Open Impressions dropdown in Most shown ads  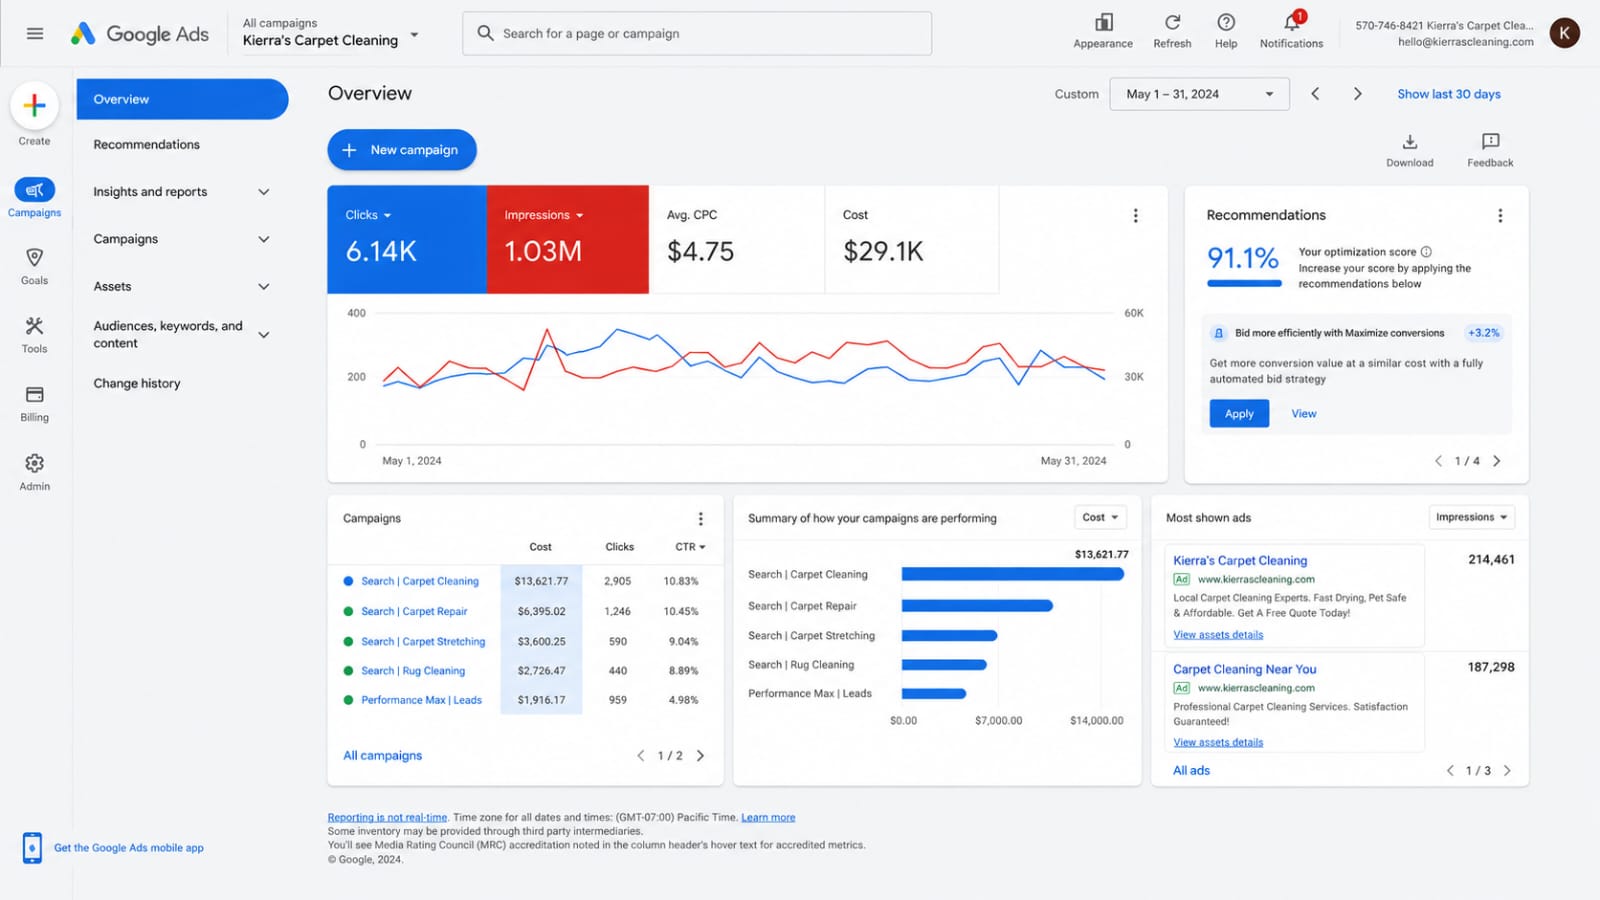coord(1472,518)
